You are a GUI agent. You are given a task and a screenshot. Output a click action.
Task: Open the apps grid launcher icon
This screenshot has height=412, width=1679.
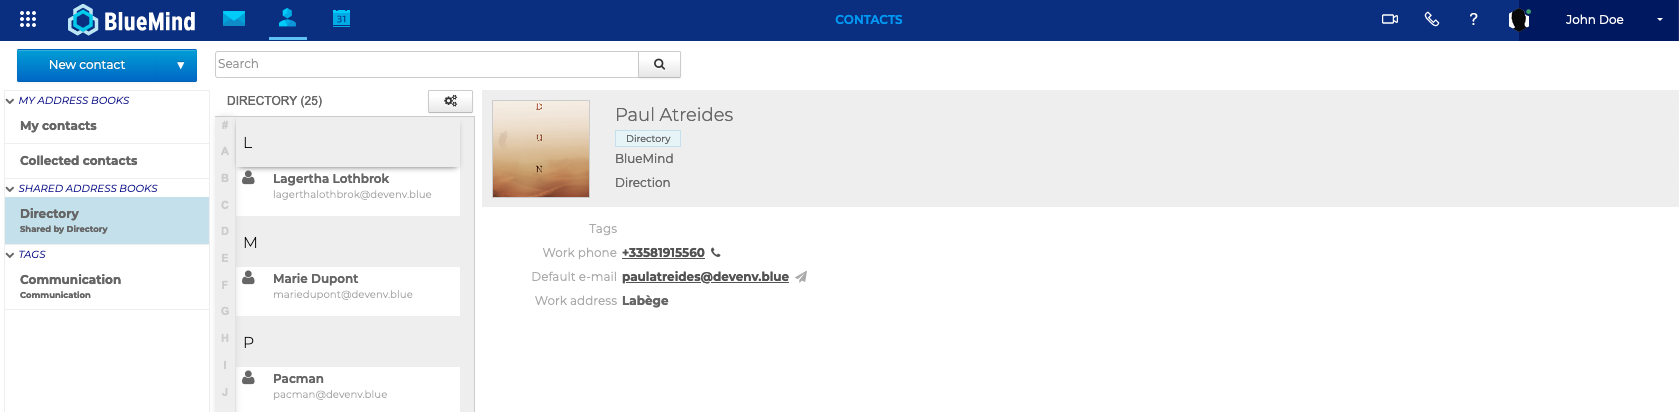tap(28, 19)
